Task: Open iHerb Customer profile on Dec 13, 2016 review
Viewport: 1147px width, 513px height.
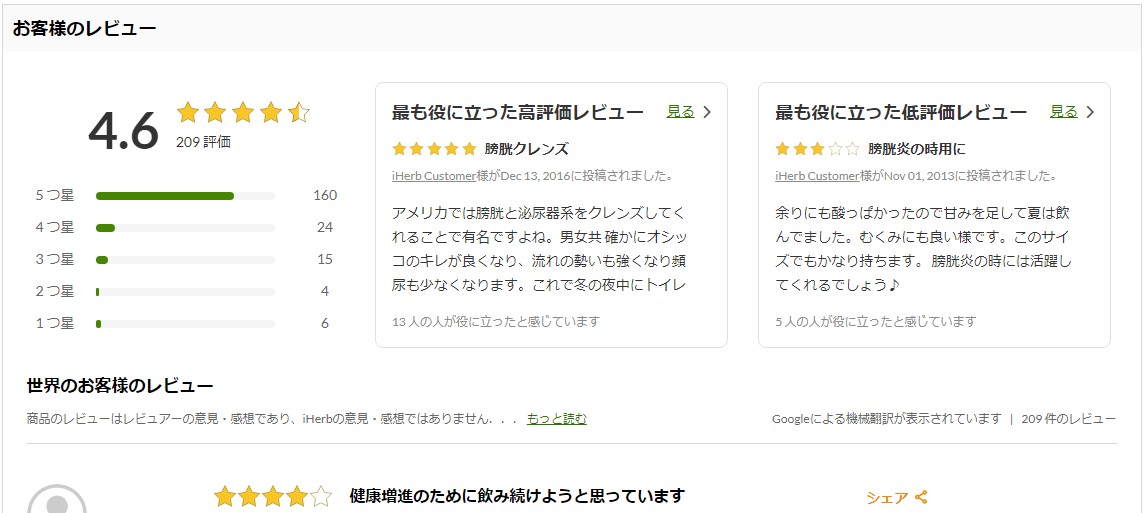Action: pyautogui.click(x=434, y=176)
